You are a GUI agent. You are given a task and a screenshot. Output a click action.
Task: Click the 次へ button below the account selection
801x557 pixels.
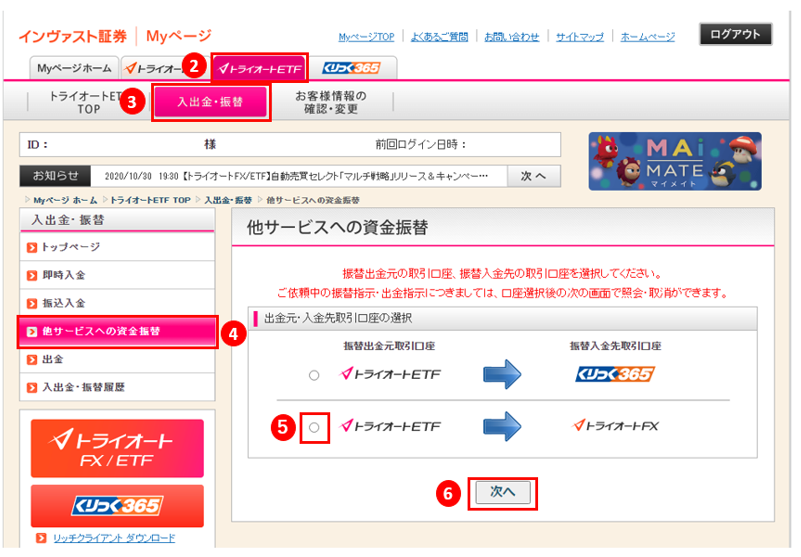point(503,493)
